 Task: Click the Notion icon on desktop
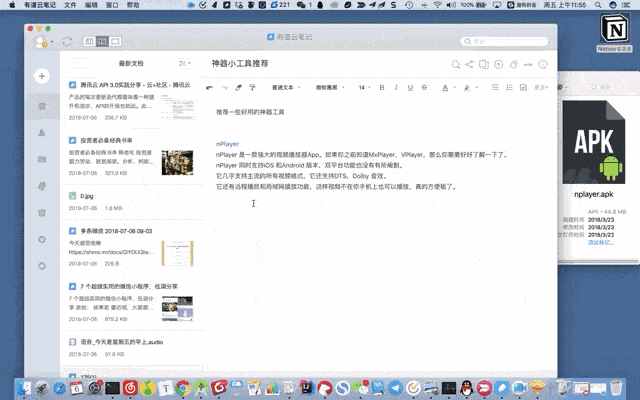click(614, 29)
